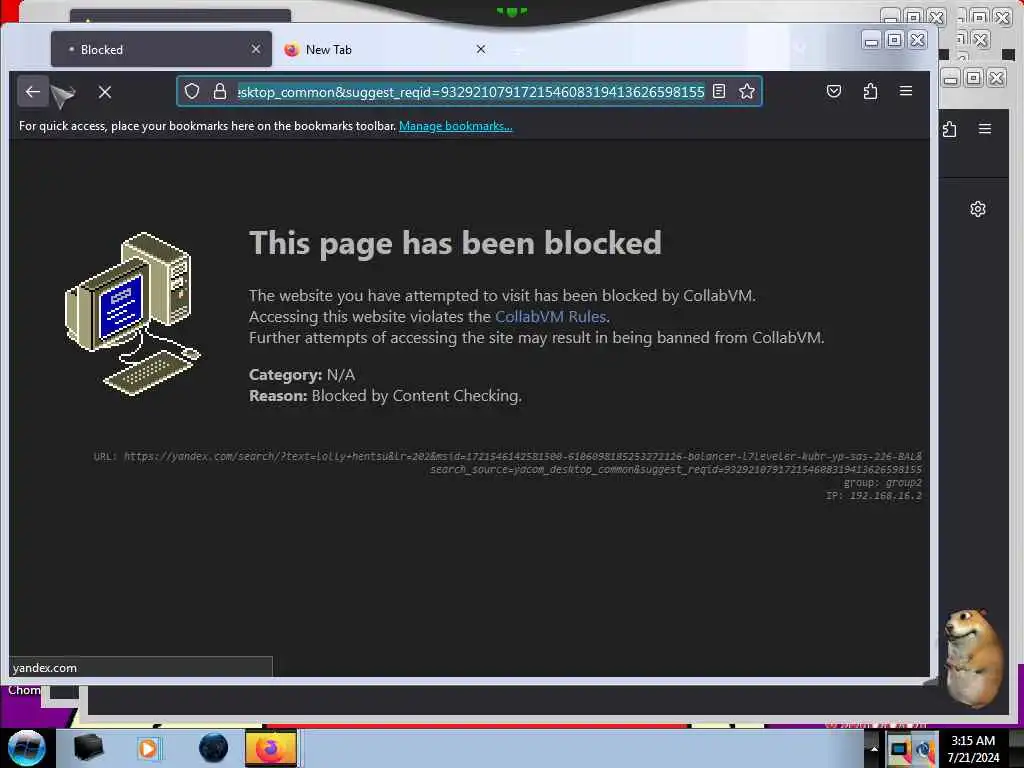Bookmark this page with the star
Image resolution: width=1024 pixels, height=768 pixels.
click(747, 91)
